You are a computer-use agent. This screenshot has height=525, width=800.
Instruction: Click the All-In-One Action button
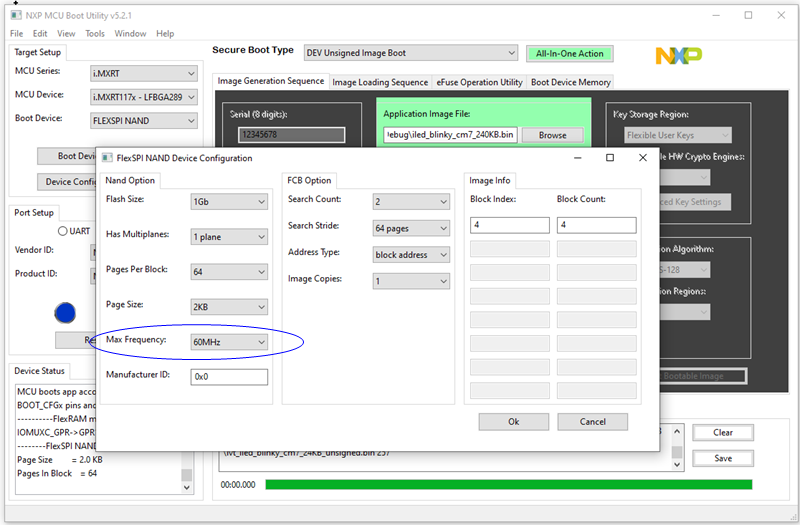(569, 54)
